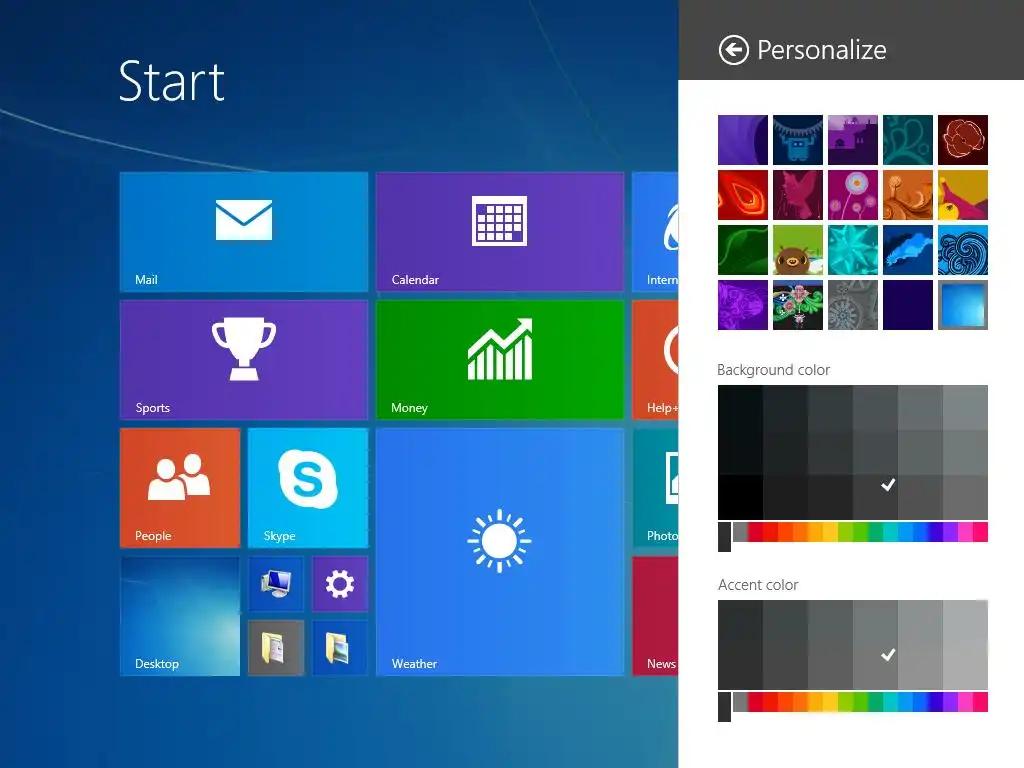Open the Mail tile
1024x768 pixels.
244,232
